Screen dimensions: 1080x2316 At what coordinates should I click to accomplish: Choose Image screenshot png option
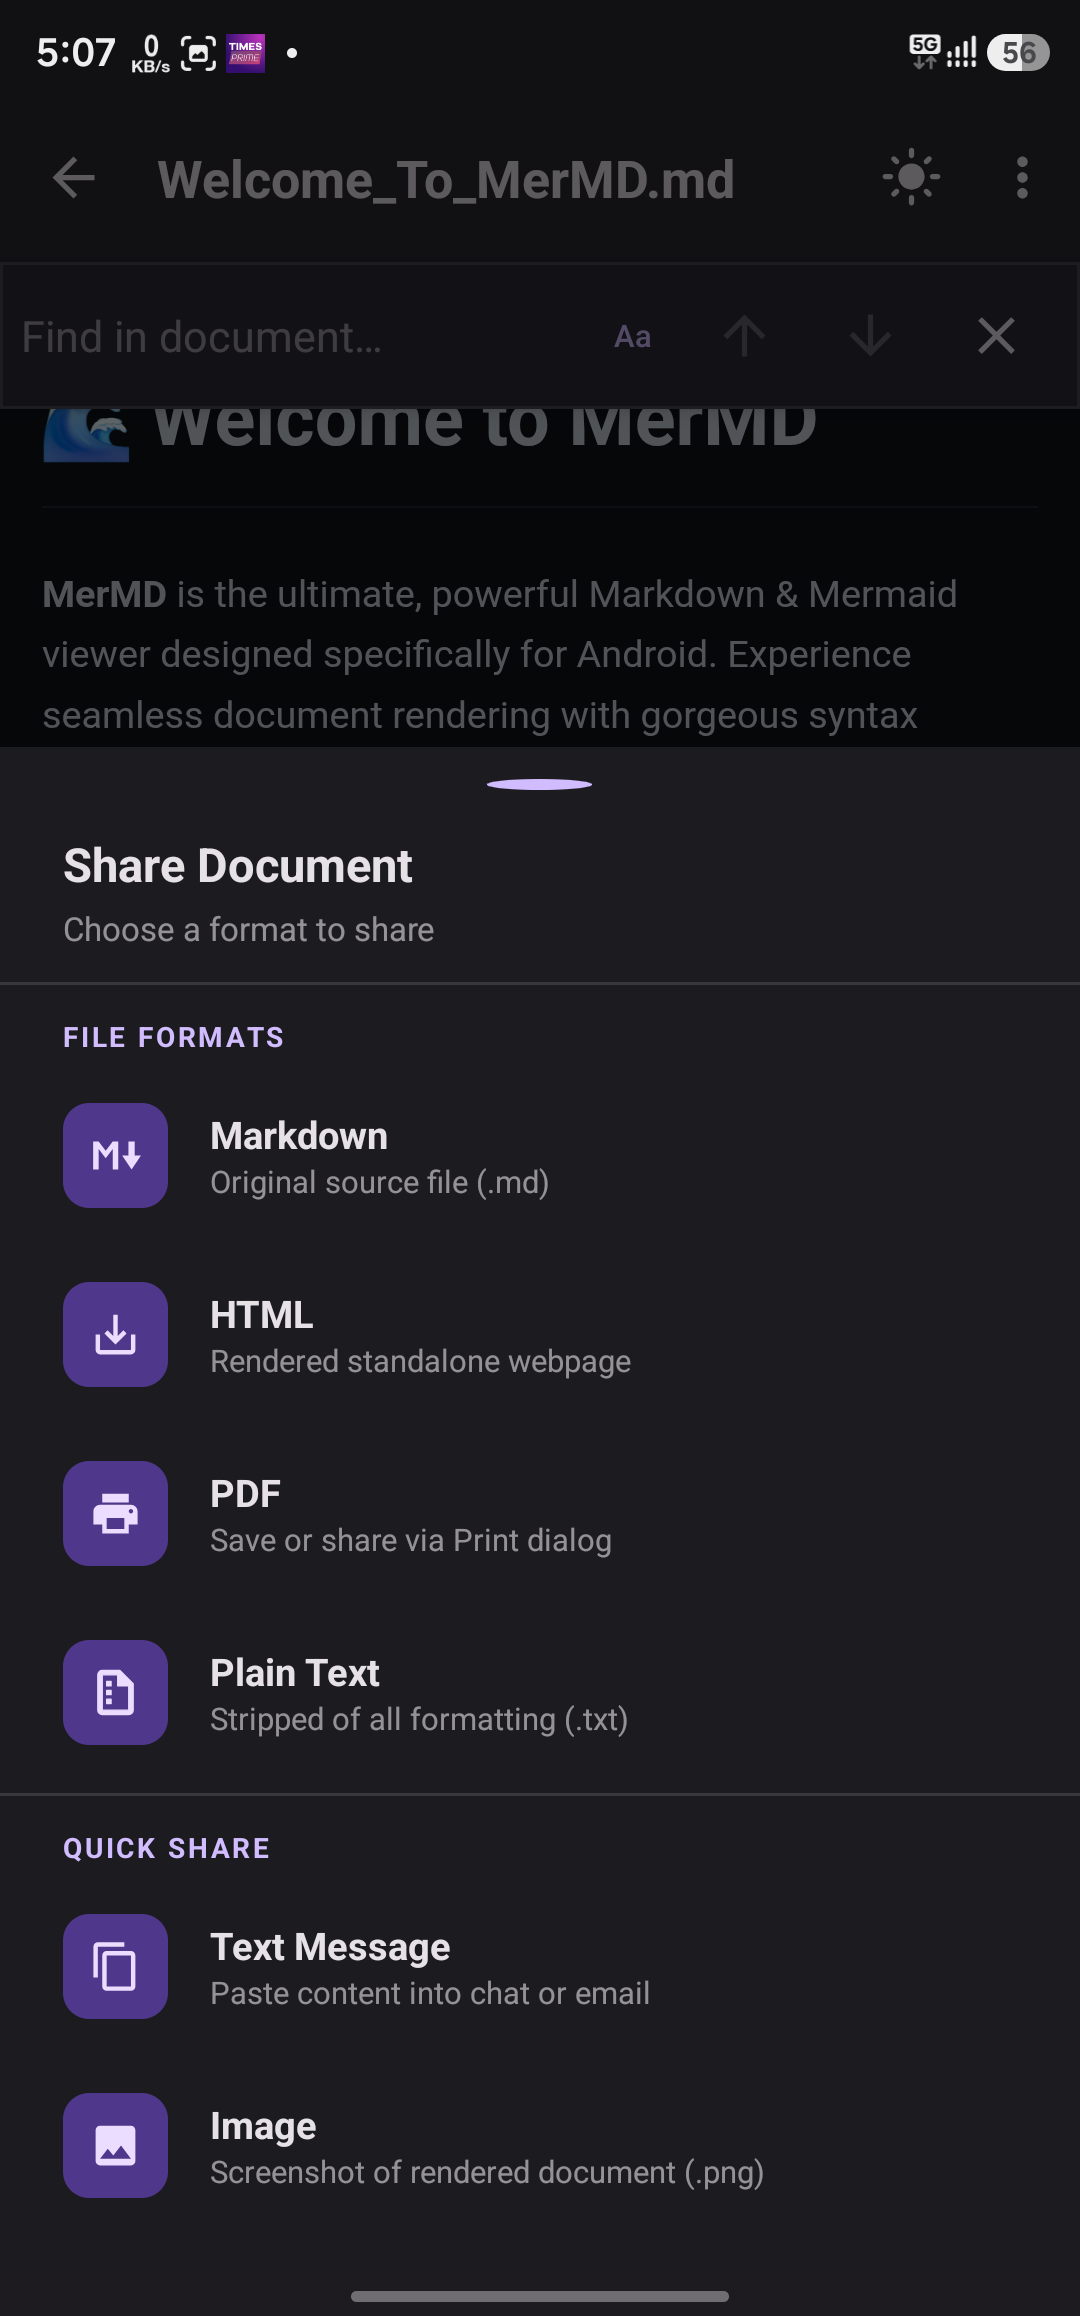(540, 2146)
